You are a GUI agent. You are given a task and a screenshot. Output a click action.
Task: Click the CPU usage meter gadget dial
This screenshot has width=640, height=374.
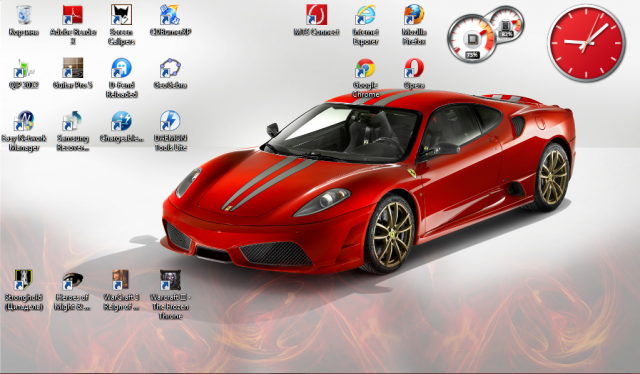coord(472,39)
